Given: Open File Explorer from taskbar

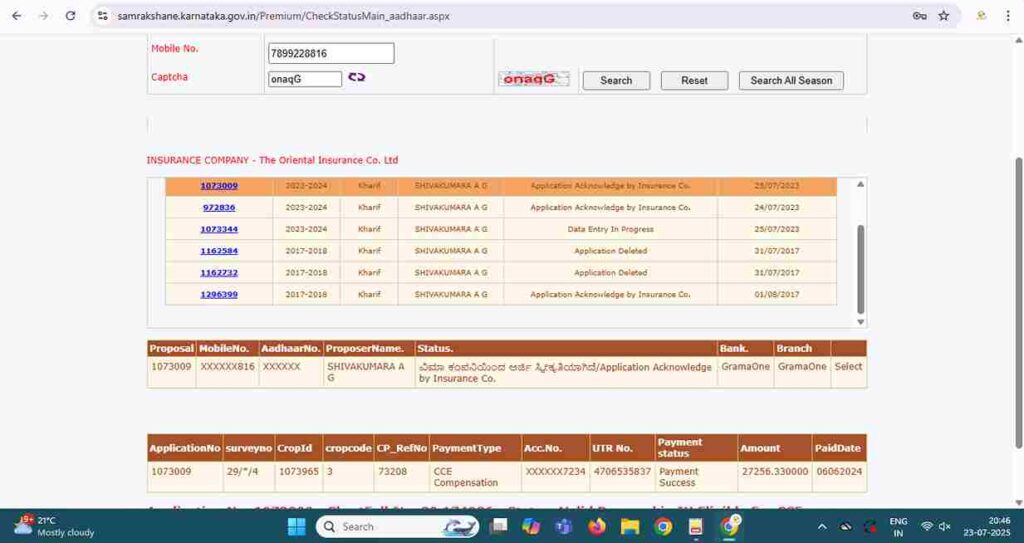Looking at the screenshot, I should 630,526.
